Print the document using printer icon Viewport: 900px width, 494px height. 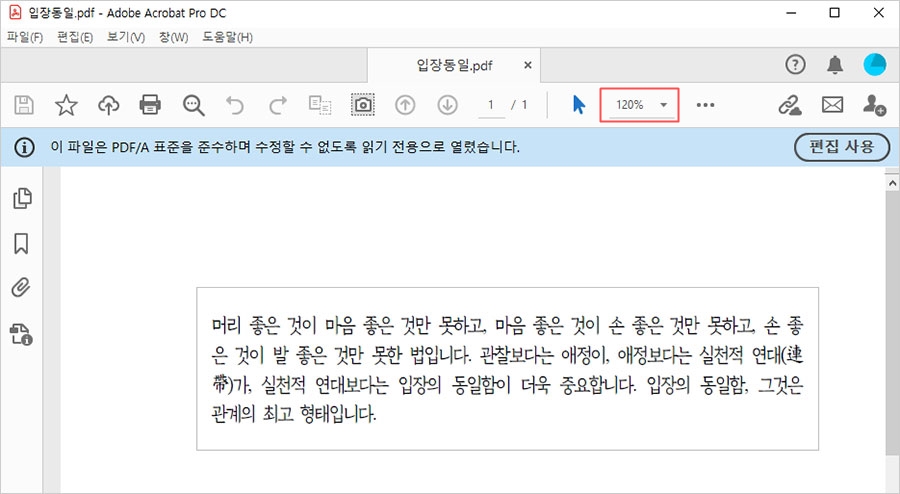pos(150,105)
